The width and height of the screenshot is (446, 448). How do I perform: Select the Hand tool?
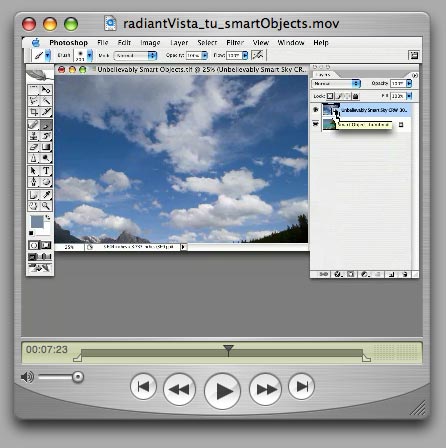coord(33,206)
